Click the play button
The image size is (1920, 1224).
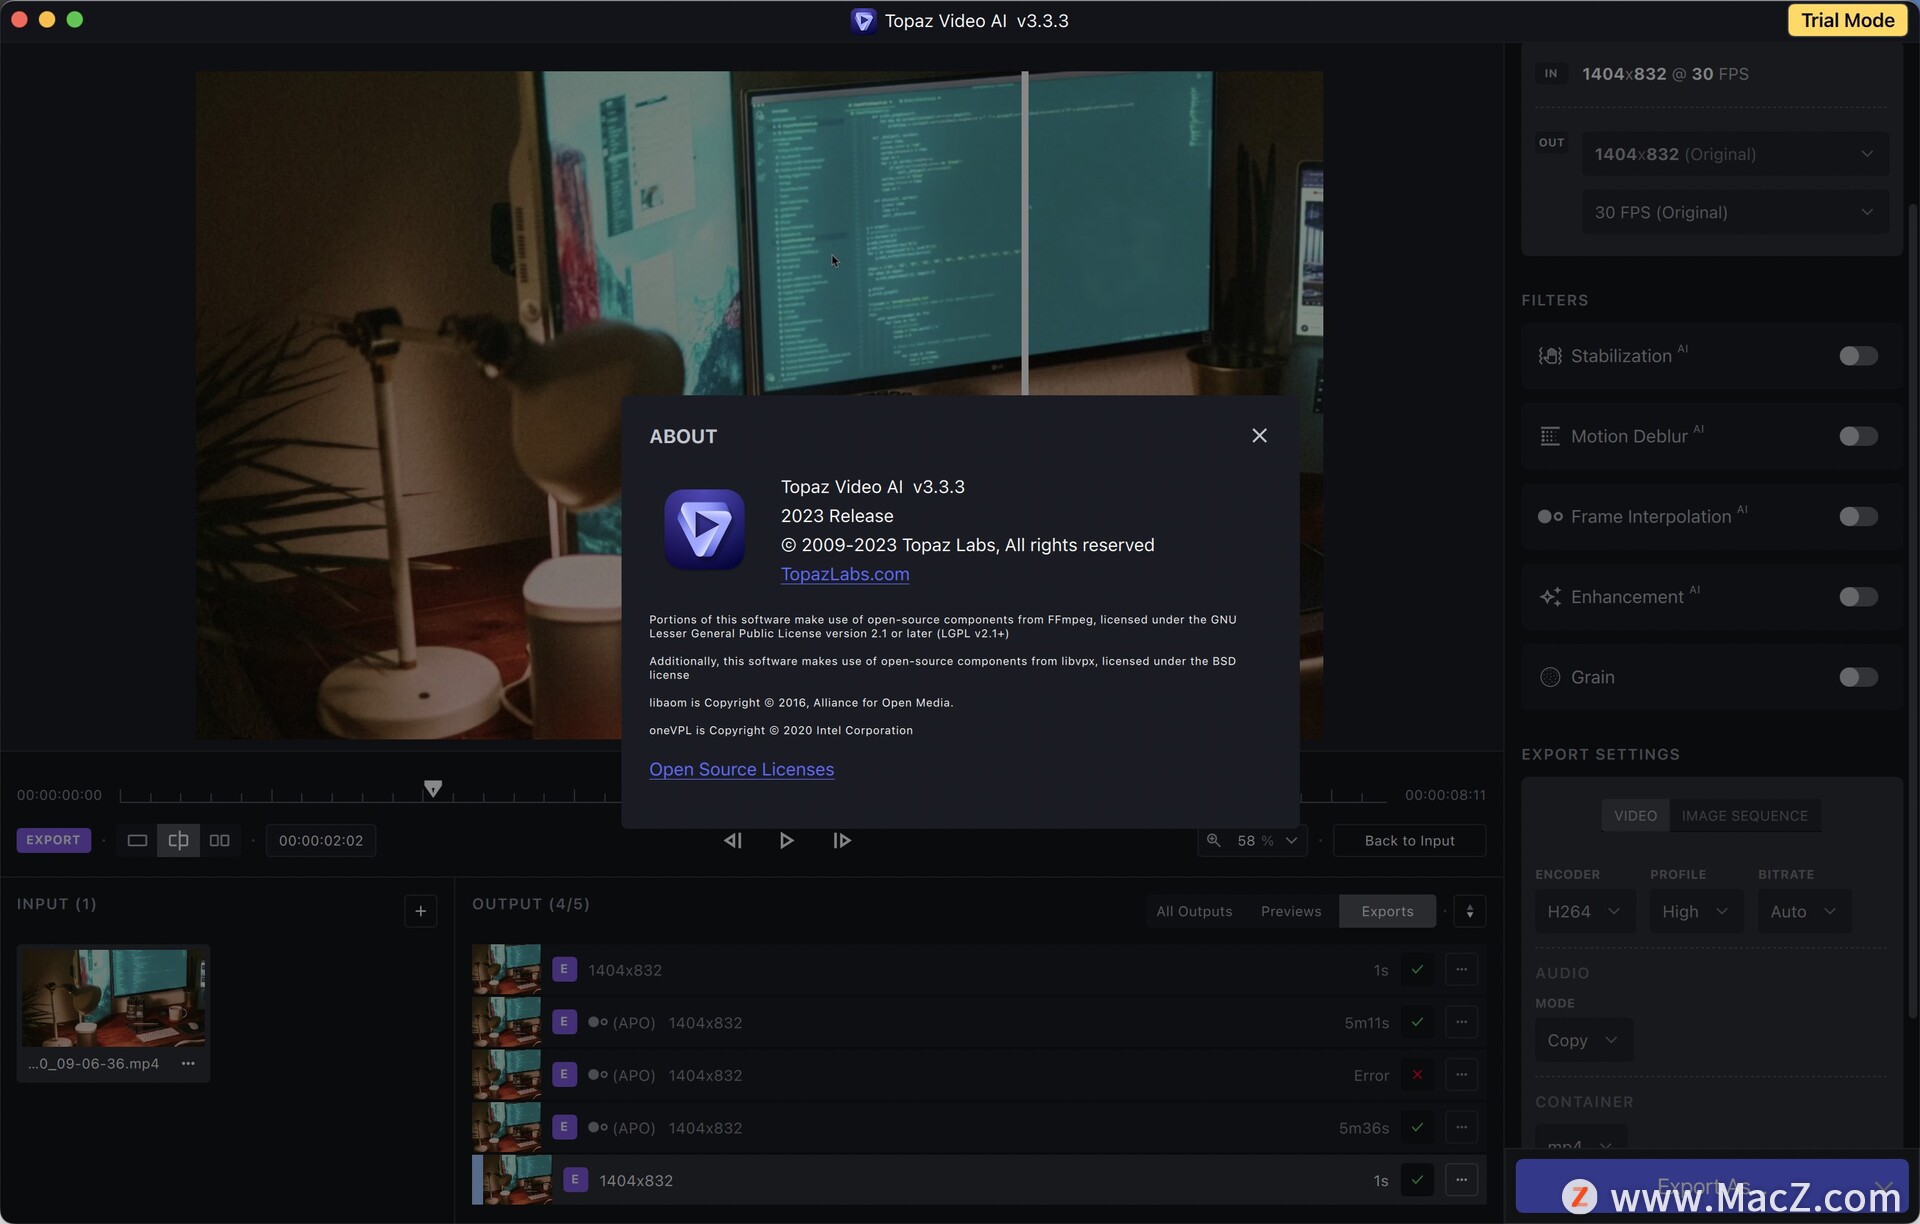click(786, 840)
